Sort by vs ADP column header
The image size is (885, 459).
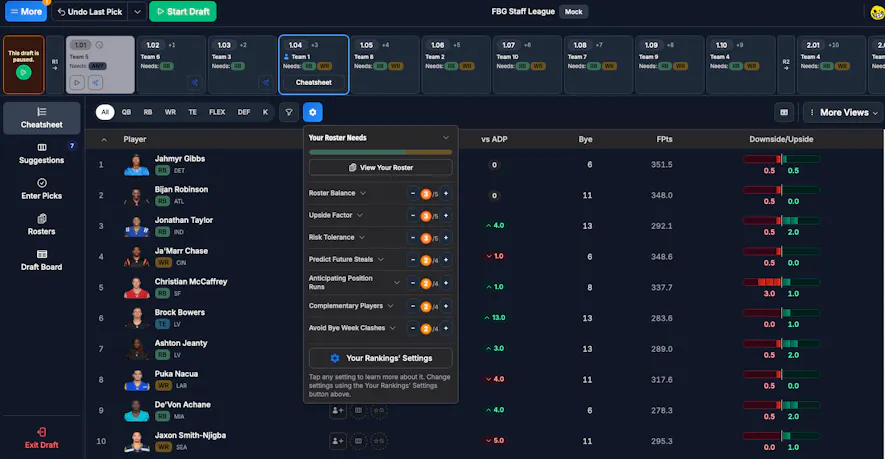(494, 139)
